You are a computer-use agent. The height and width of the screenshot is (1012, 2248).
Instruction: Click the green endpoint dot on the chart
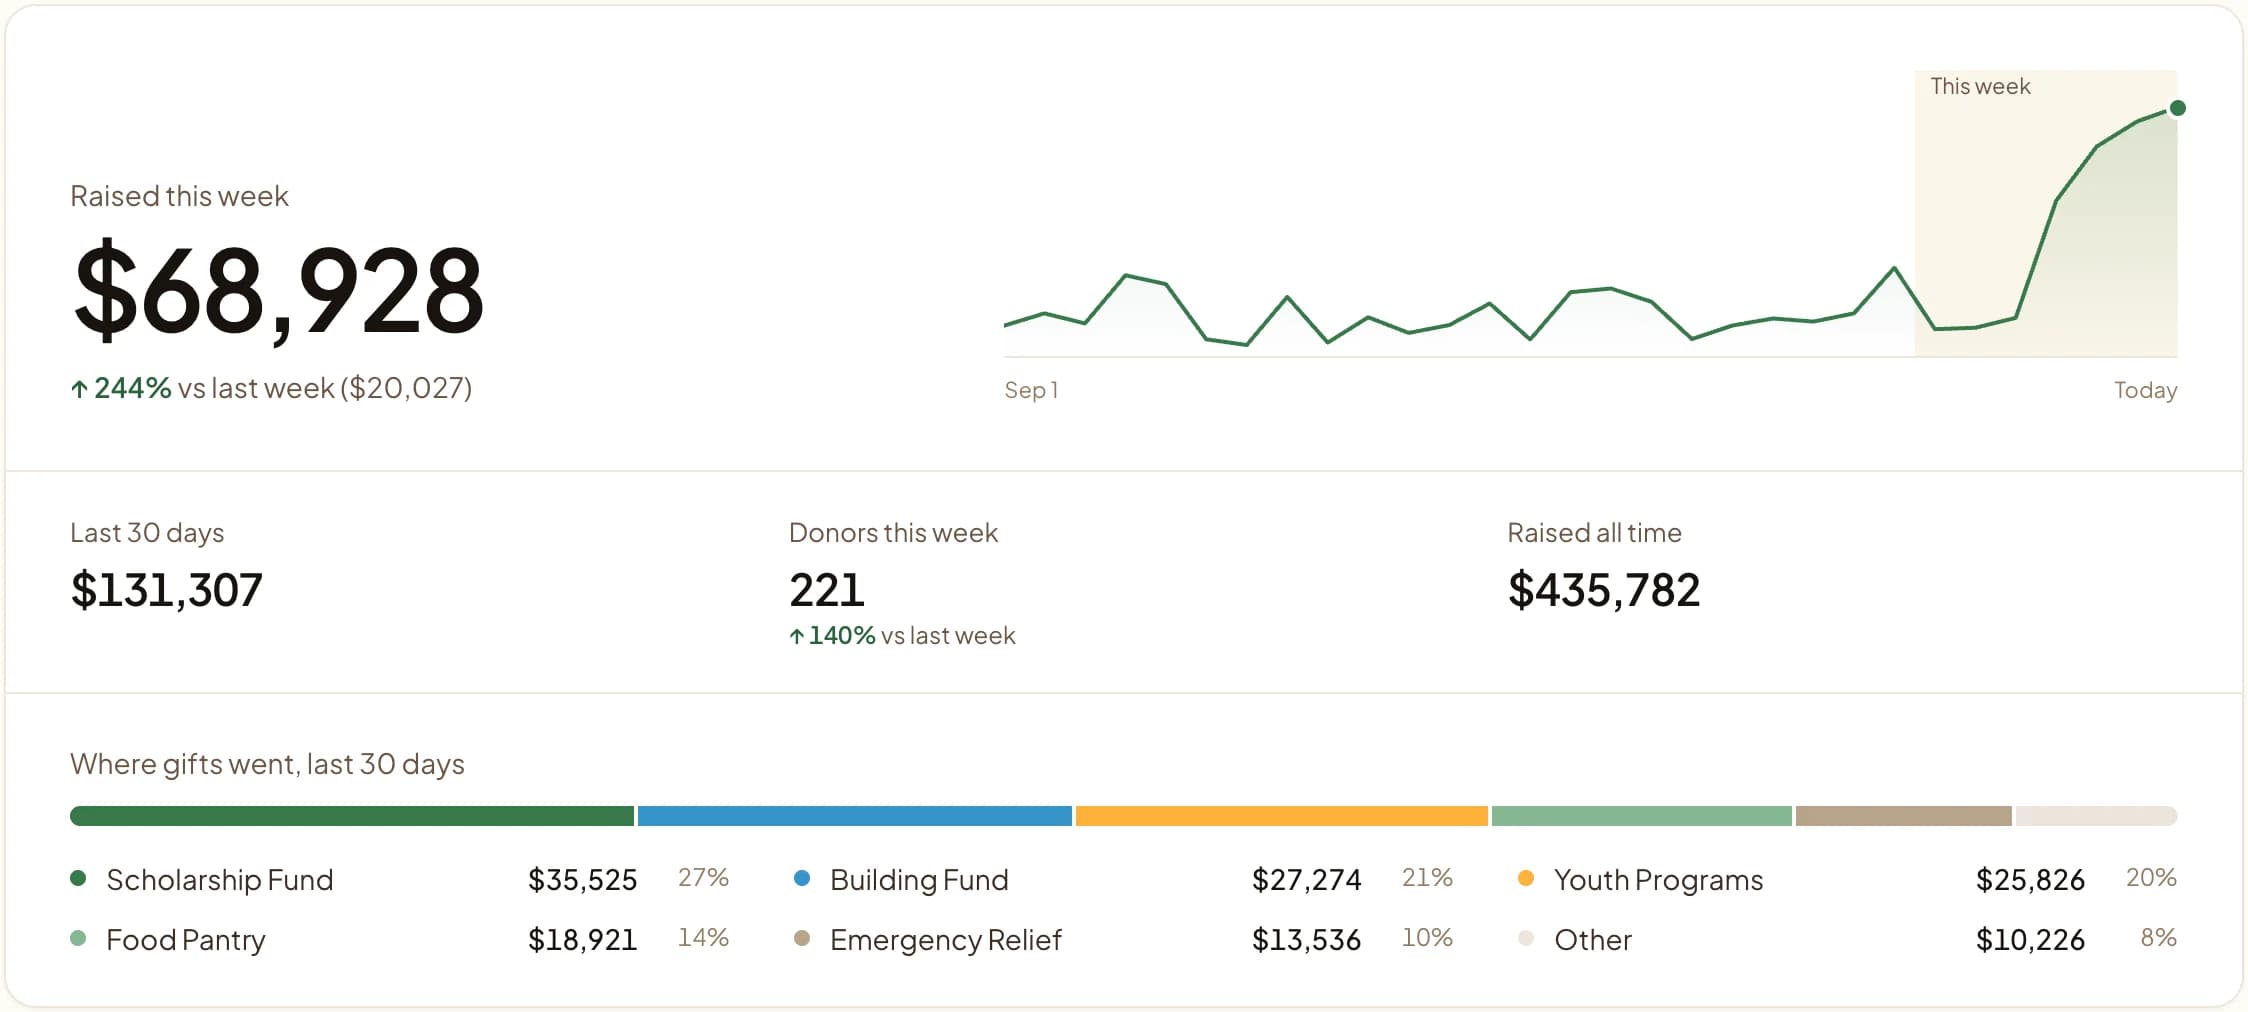click(x=2178, y=108)
